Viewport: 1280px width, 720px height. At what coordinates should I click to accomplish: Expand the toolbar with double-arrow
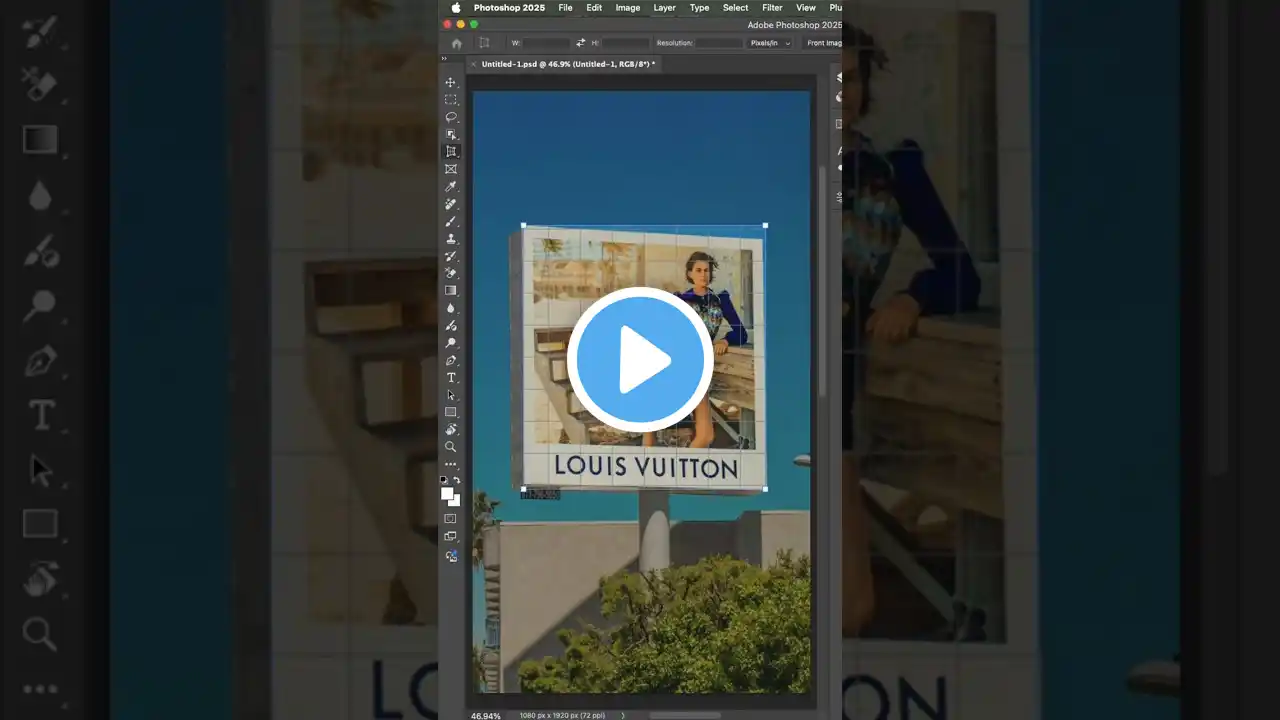point(444,58)
